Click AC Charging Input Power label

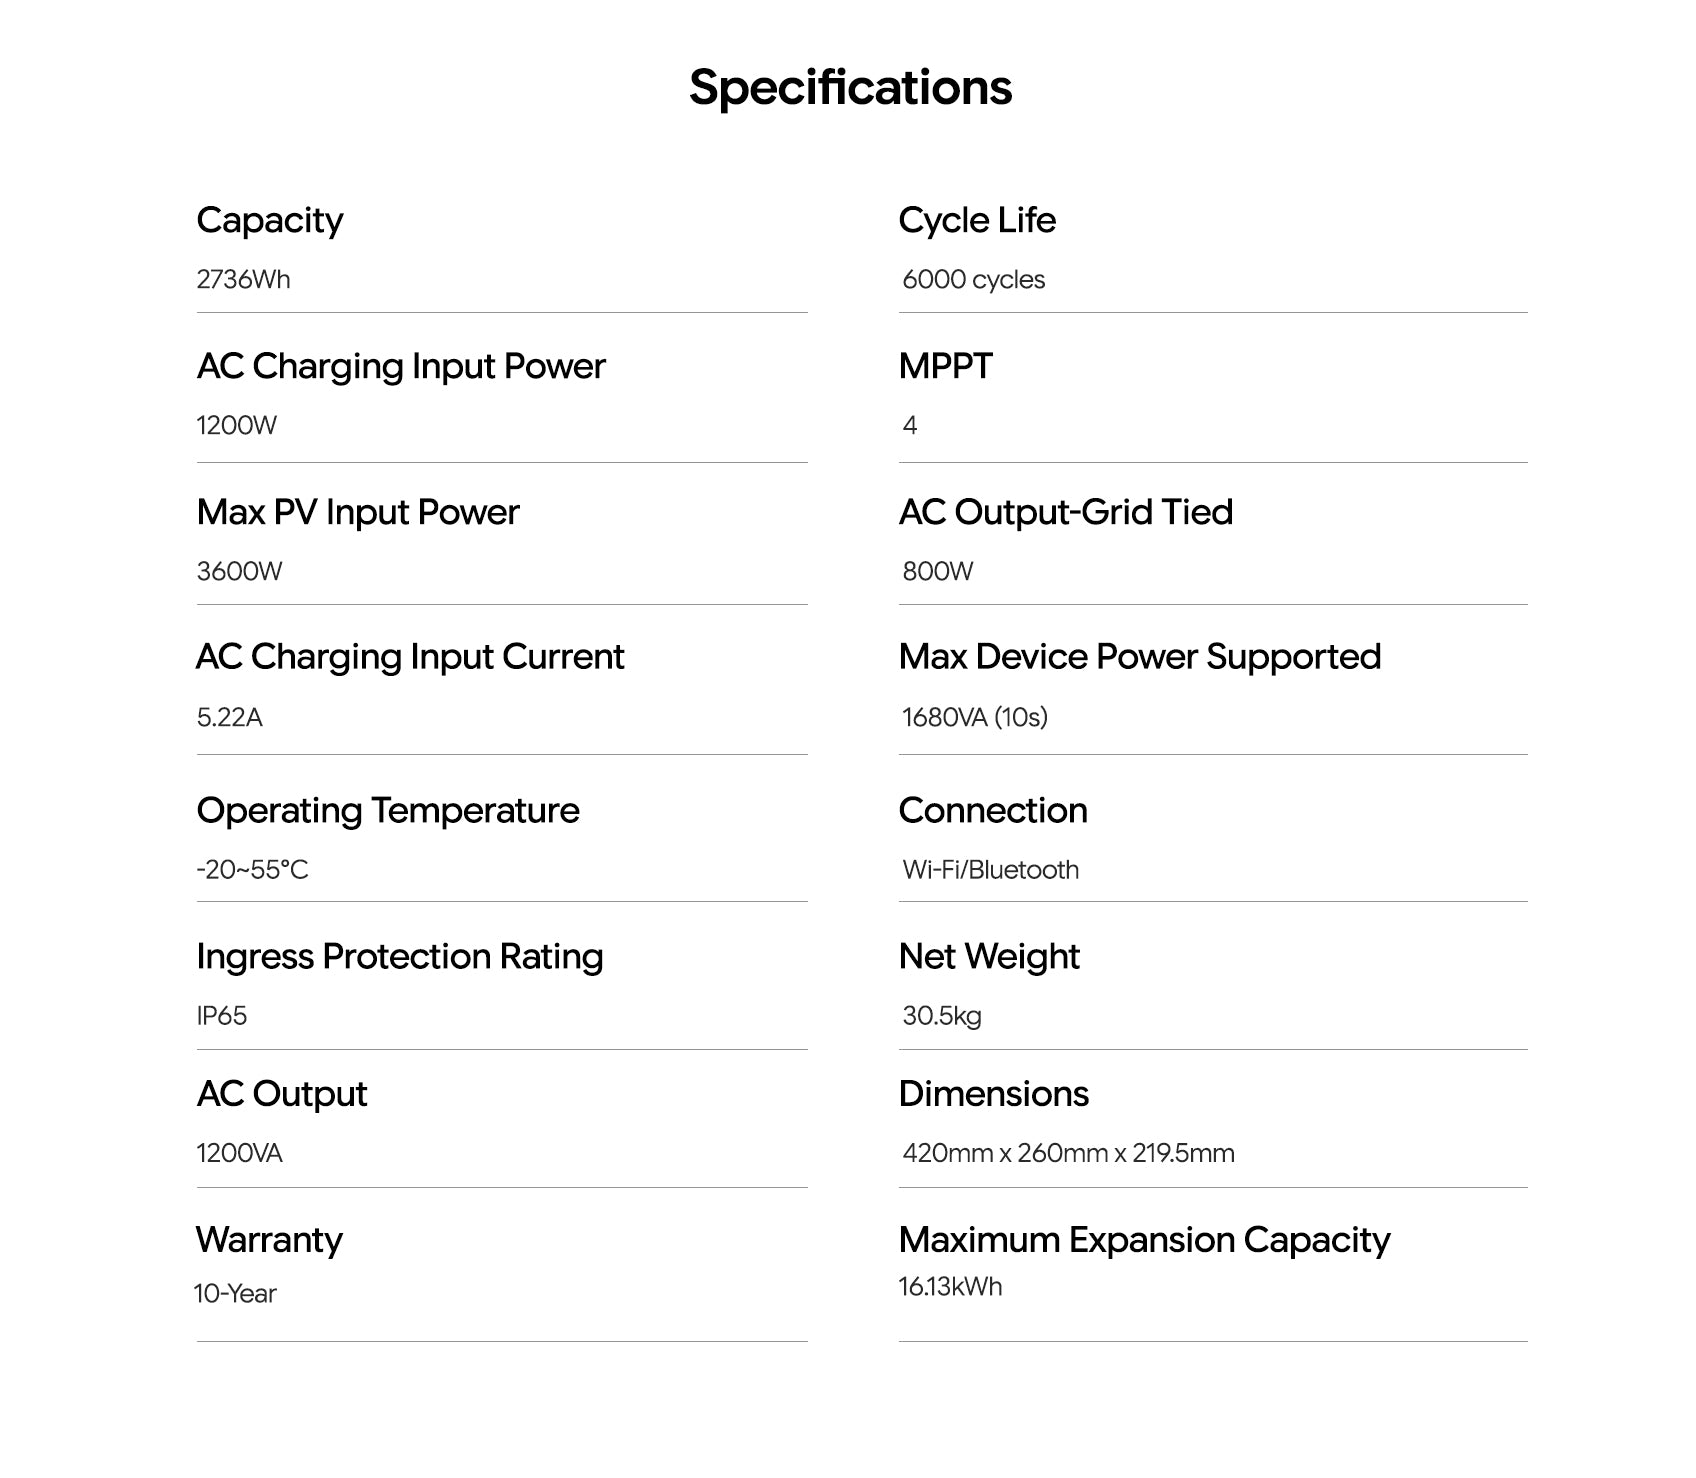tap(400, 366)
